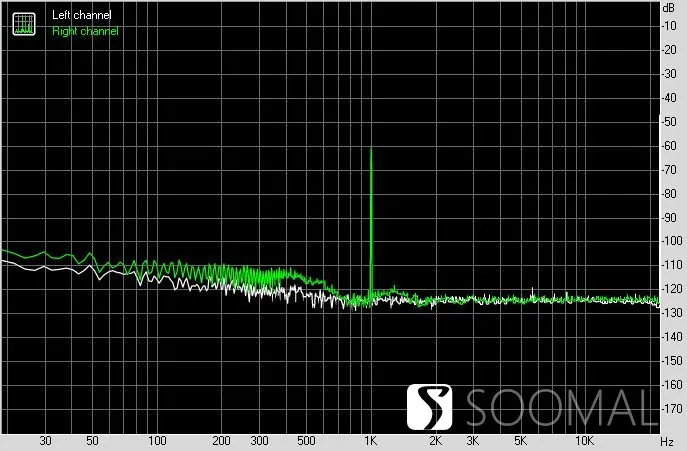Screen dimensions: 687x451
Task: Click the "100" frequency axis label
Action: pos(157,441)
